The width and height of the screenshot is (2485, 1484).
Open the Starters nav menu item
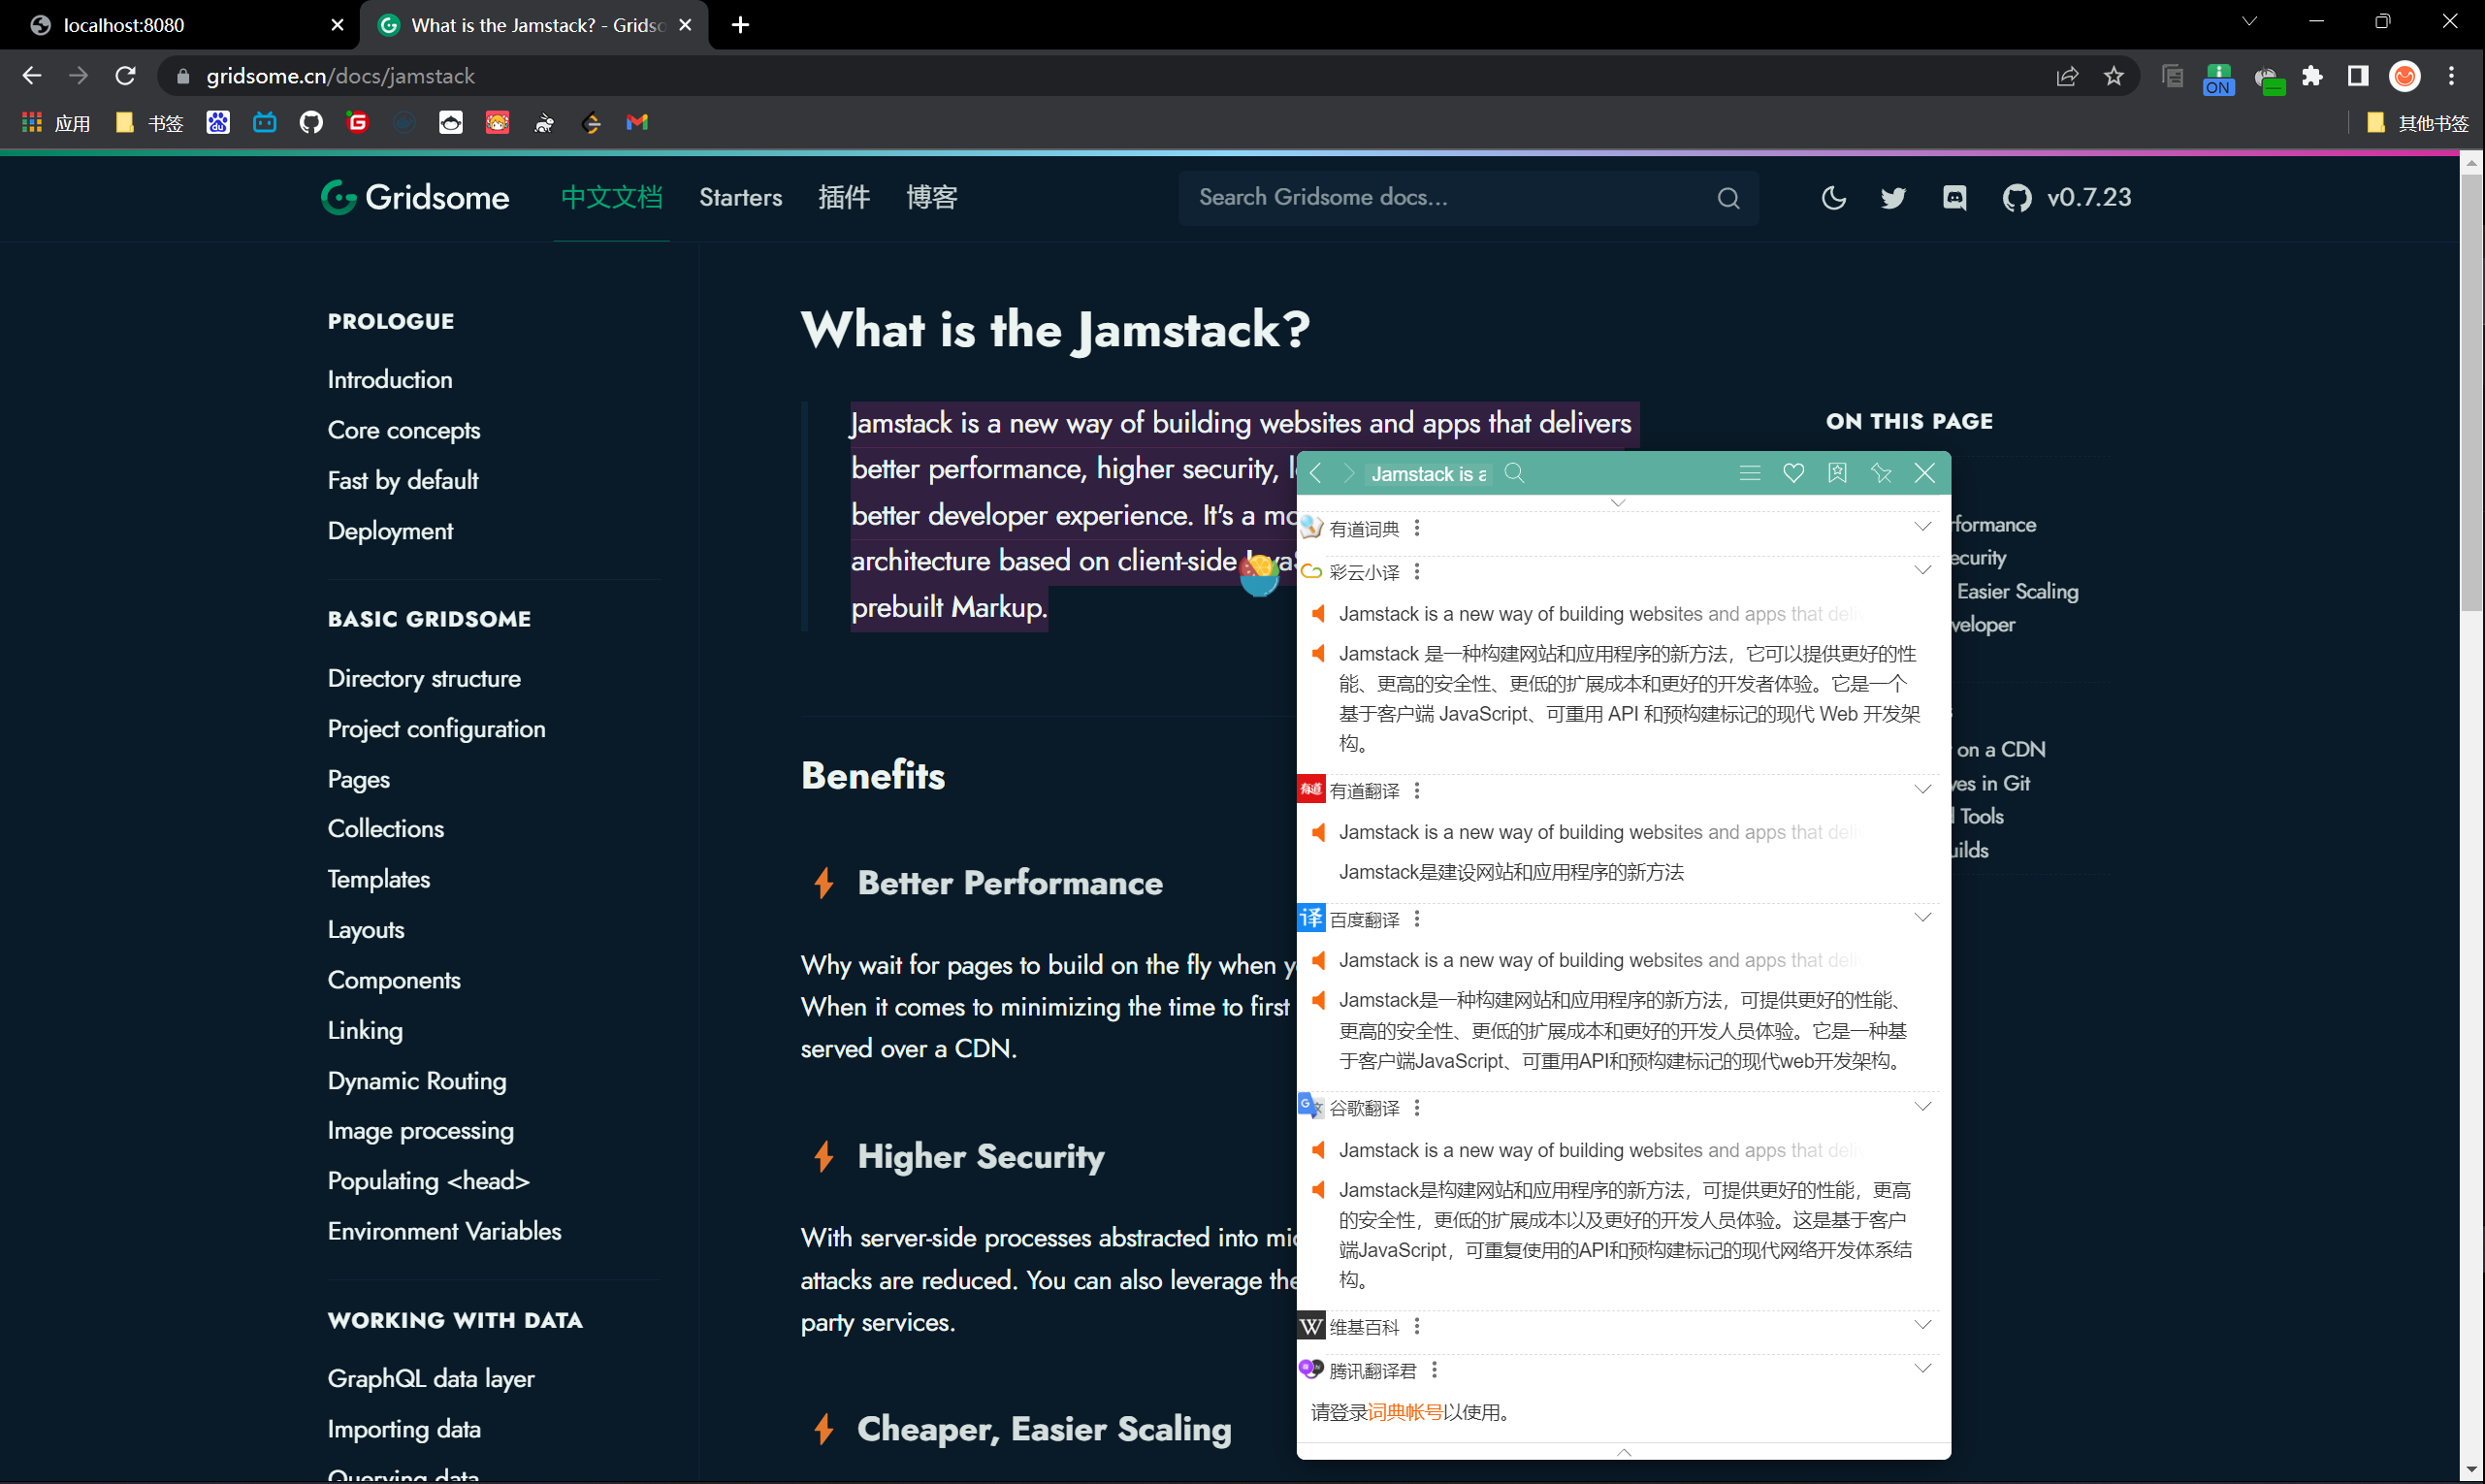740,198
